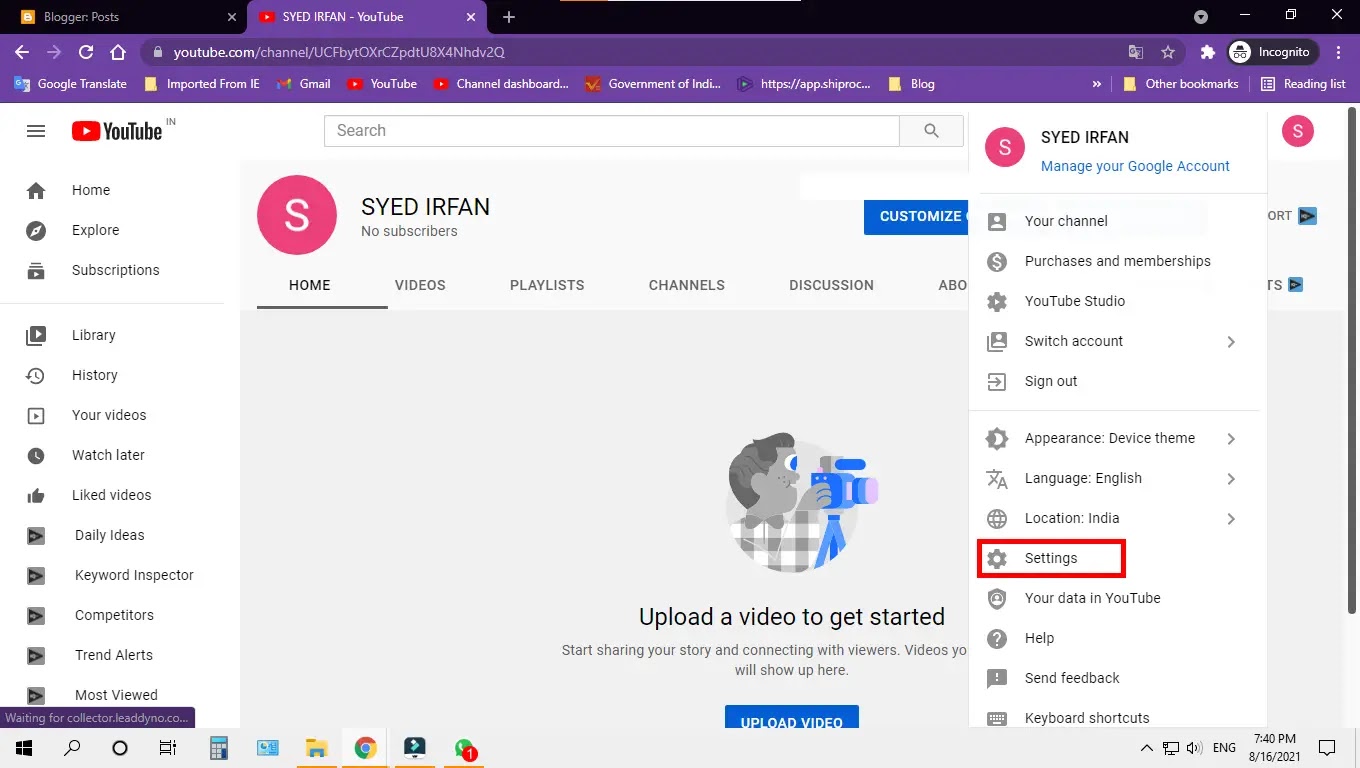This screenshot has width=1360, height=768.
Task: Open the Chrome tab search dropdown
Action: (1201, 17)
